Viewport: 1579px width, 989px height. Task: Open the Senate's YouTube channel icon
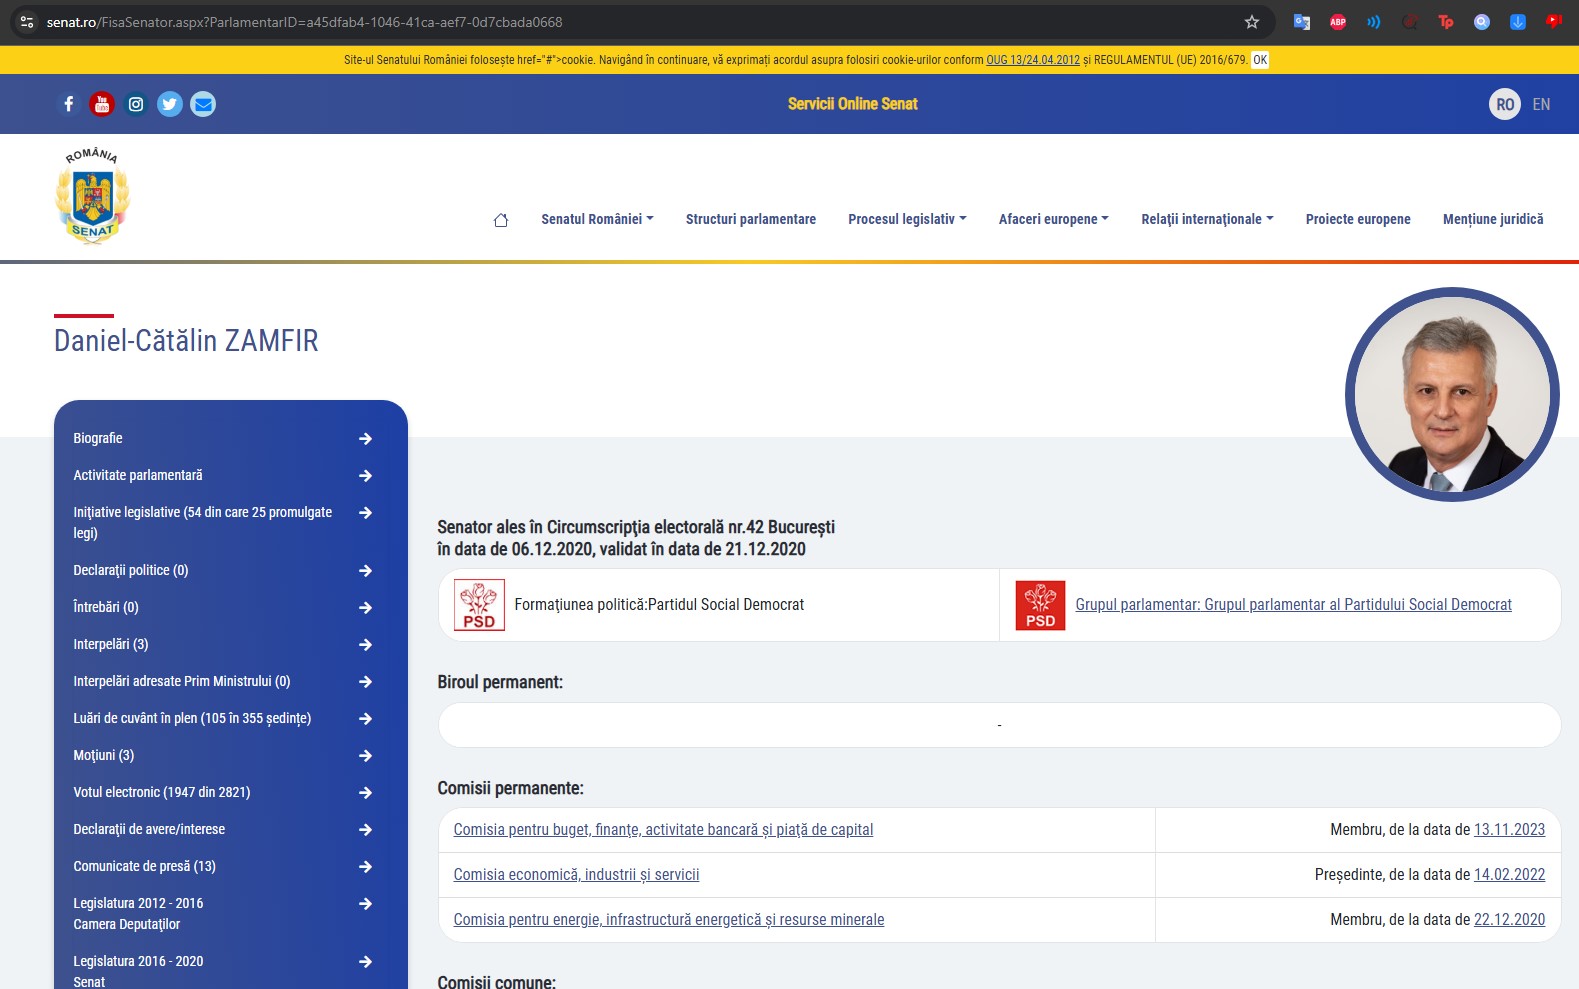102,104
